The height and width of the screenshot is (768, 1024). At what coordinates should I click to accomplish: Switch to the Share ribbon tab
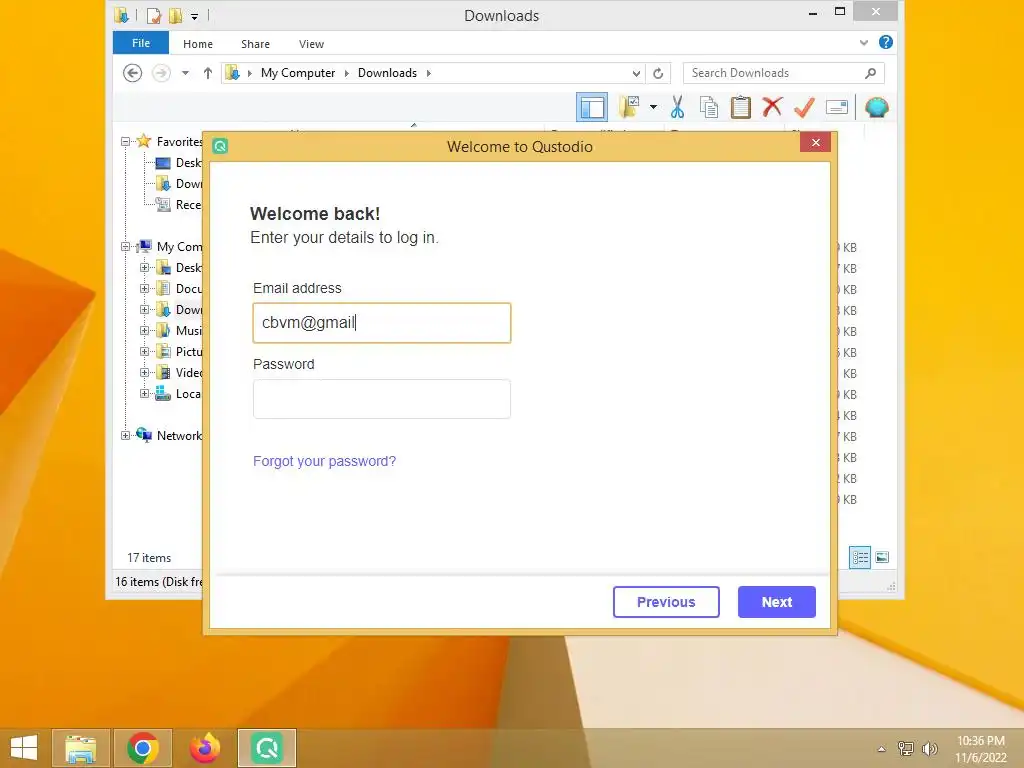[255, 44]
